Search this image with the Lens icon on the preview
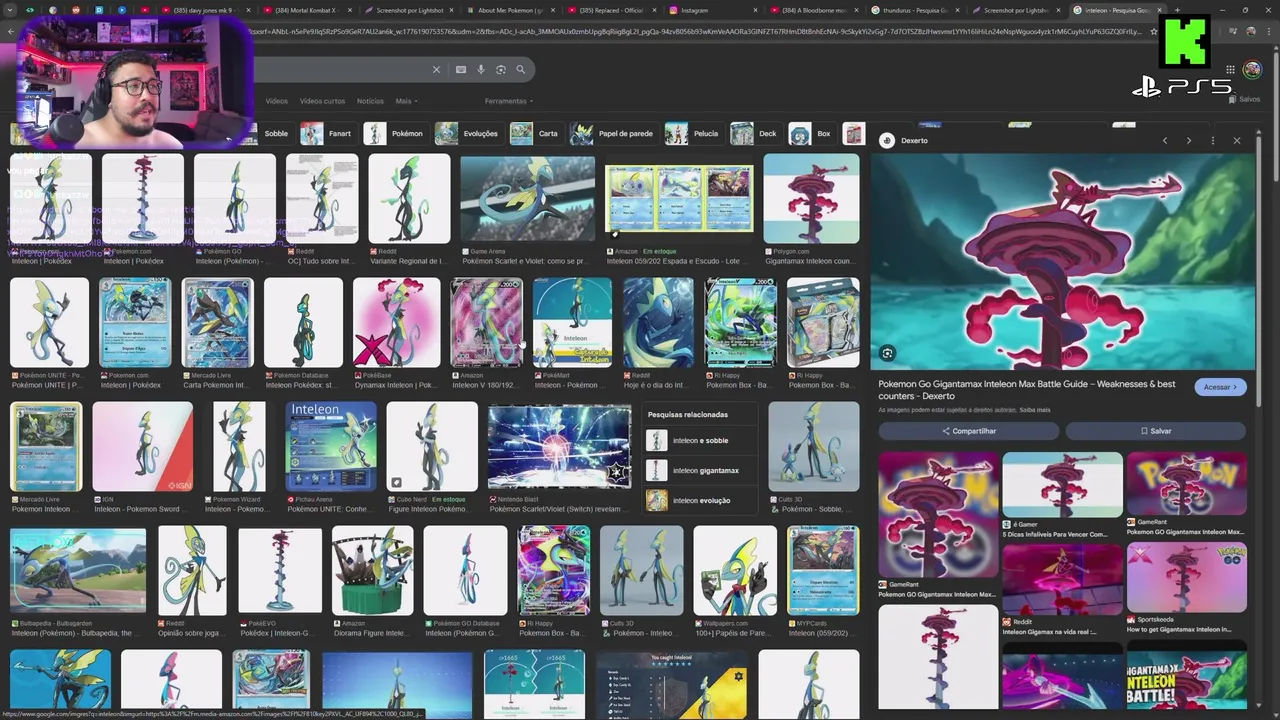 click(x=887, y=353)
